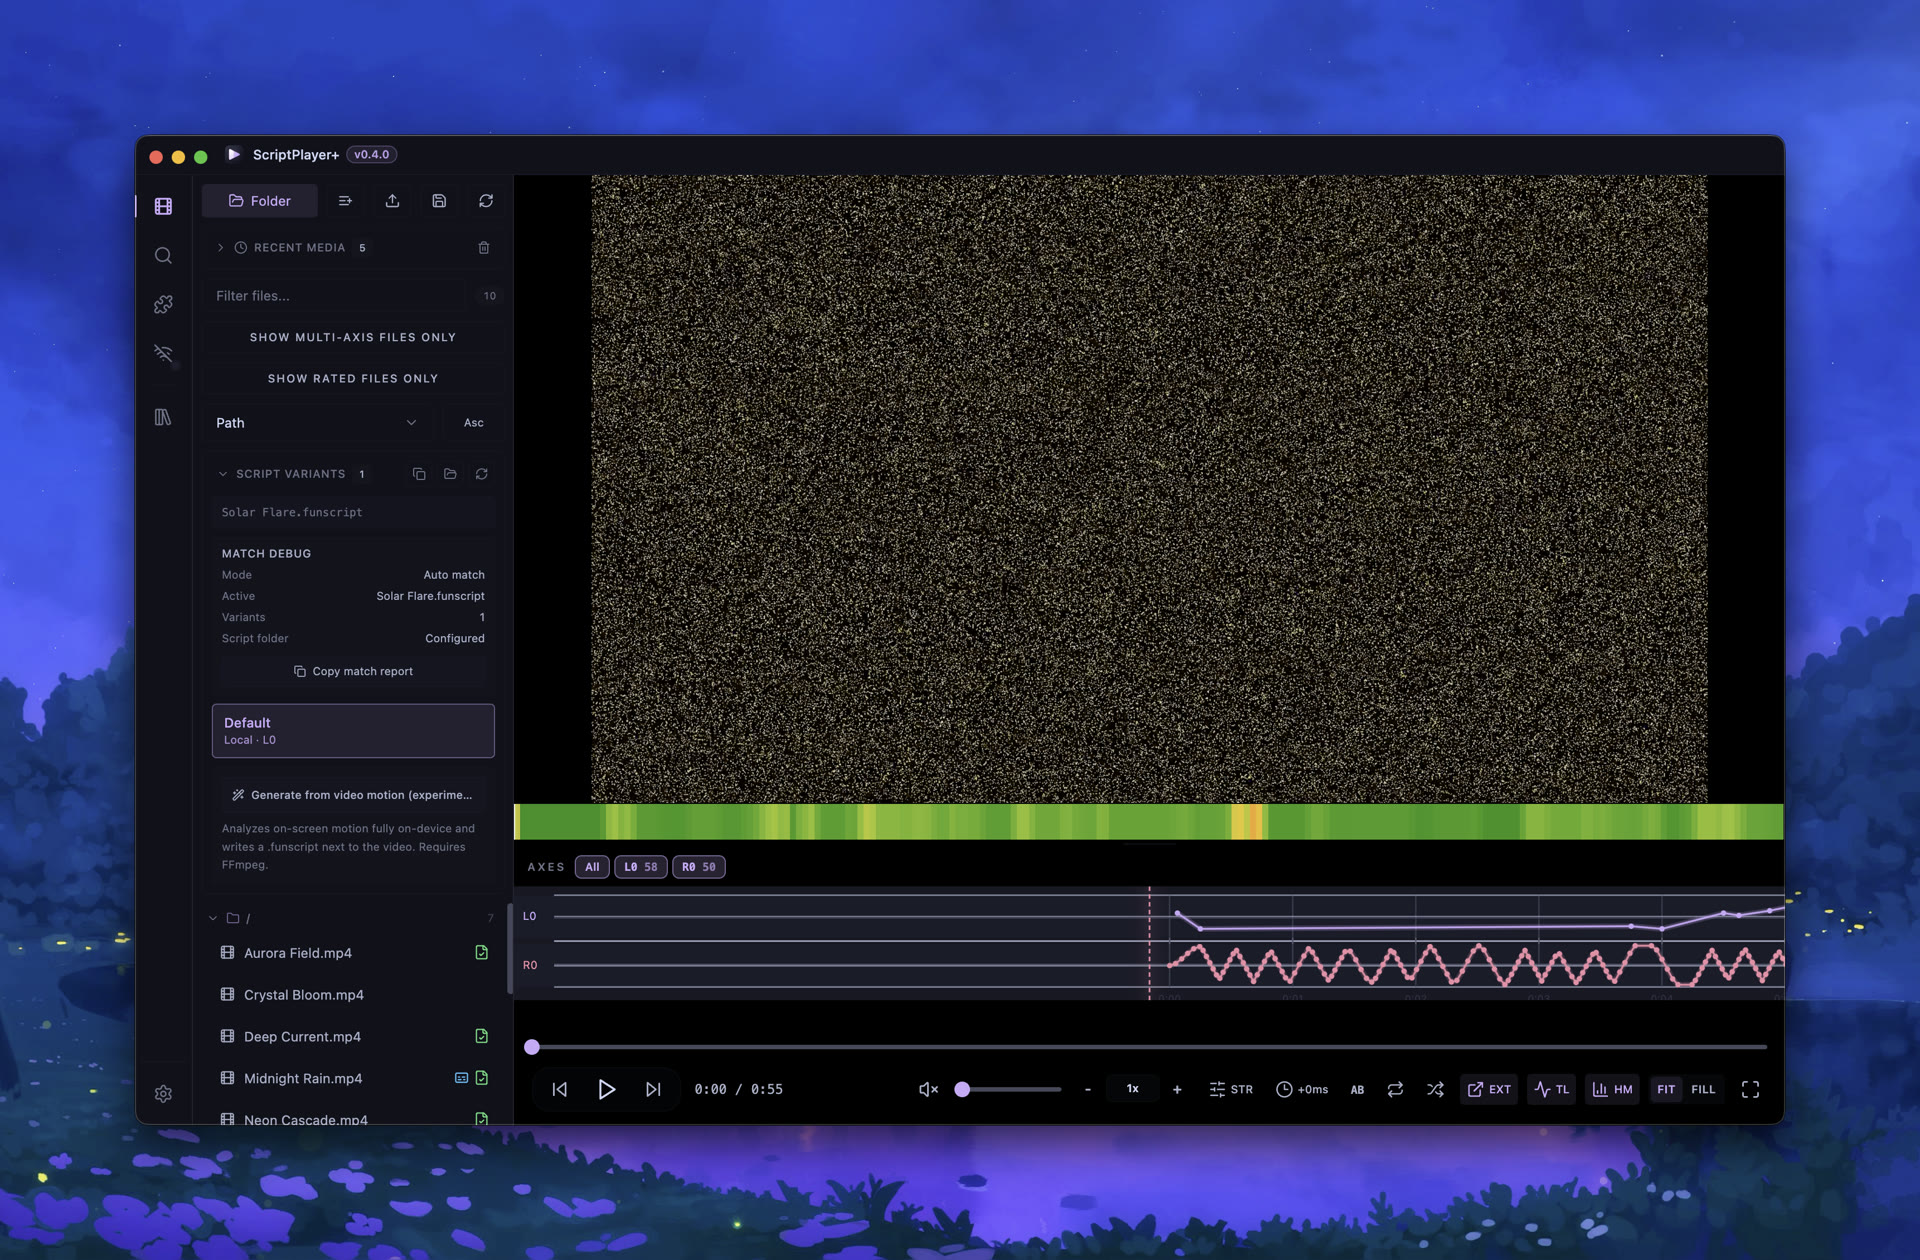
Task: Show All axes tab
Action: pyautogui.click(x=592, y=867)
